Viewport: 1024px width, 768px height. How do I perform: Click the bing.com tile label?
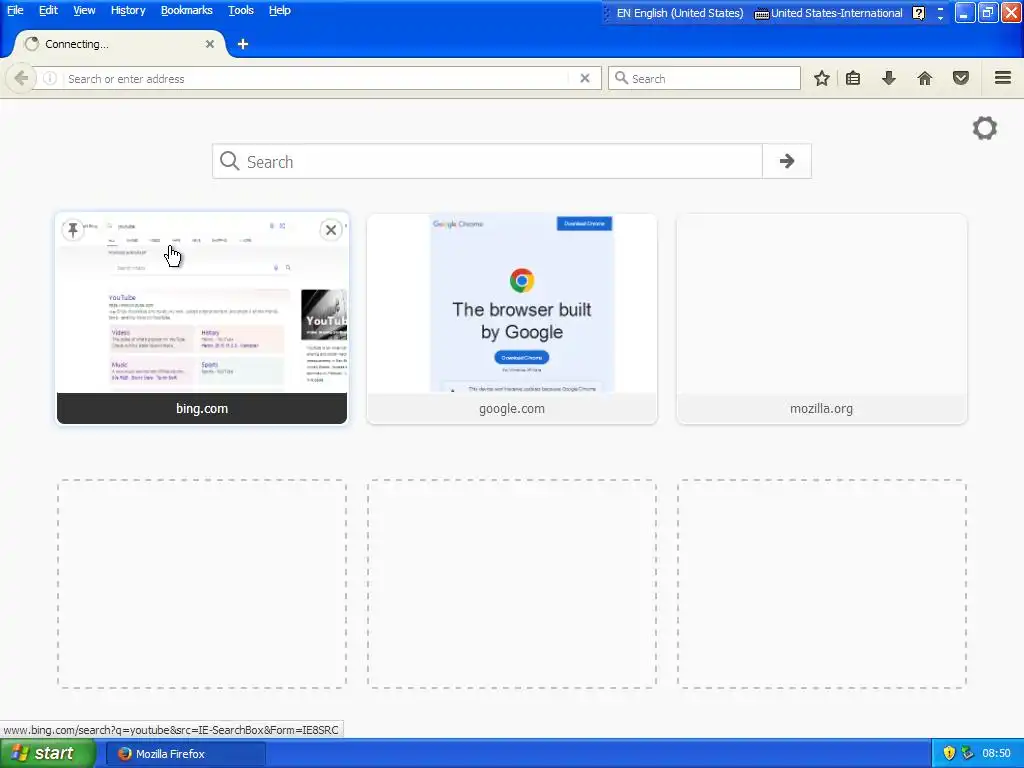pyautogui.click(x=202, y=409)
